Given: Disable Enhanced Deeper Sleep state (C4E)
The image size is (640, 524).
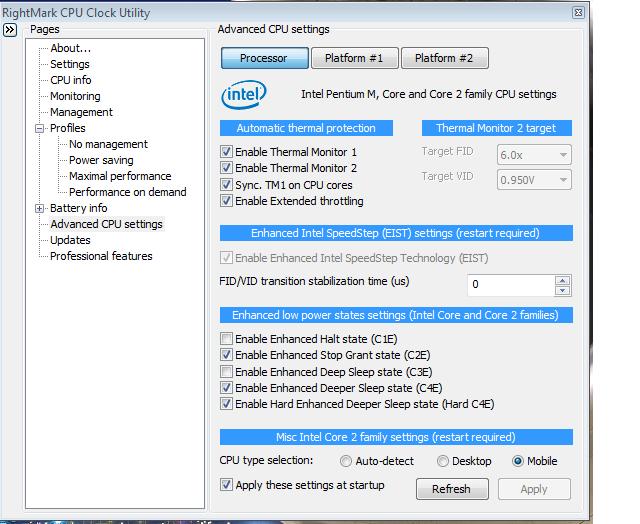Looking at the screenshot, I should (226, 387).
